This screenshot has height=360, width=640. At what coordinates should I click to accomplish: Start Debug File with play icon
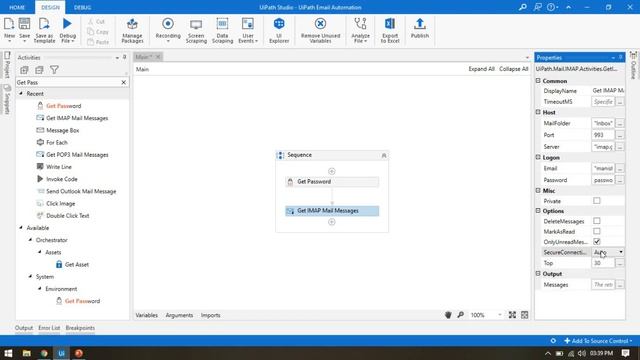pos(67,30)
